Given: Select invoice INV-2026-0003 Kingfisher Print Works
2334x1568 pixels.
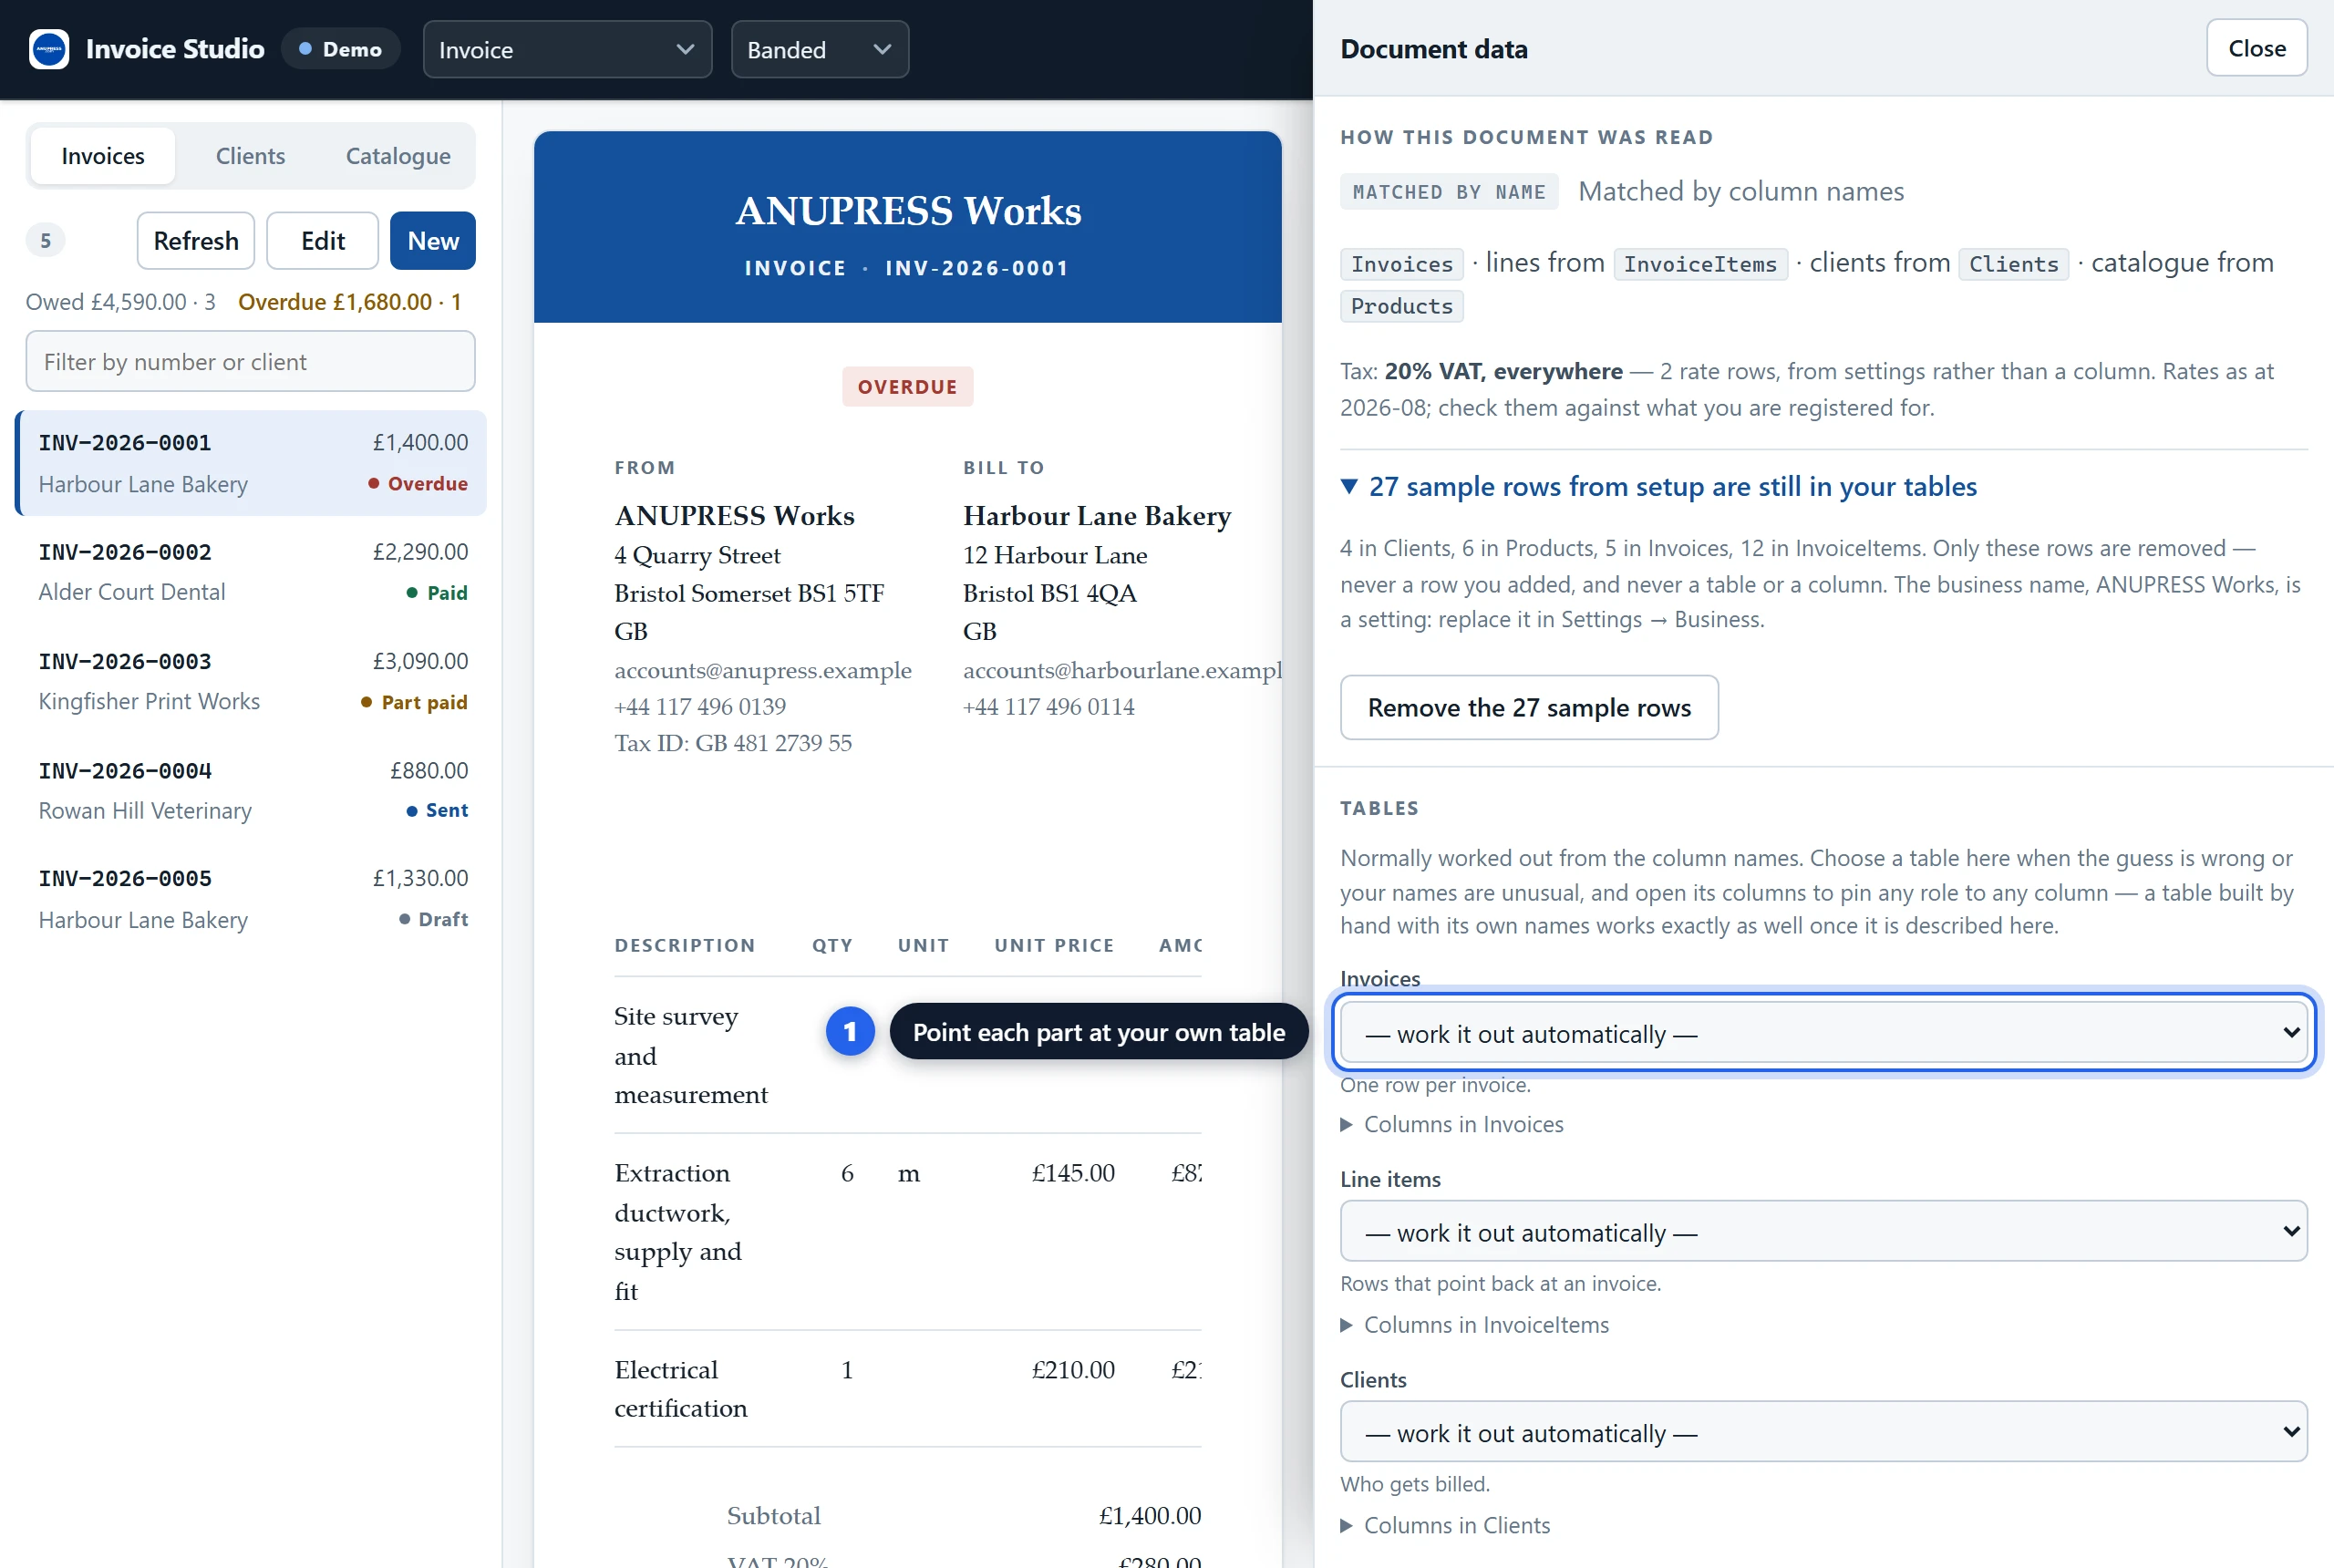Looking at the screenshot, I should 251,681.
